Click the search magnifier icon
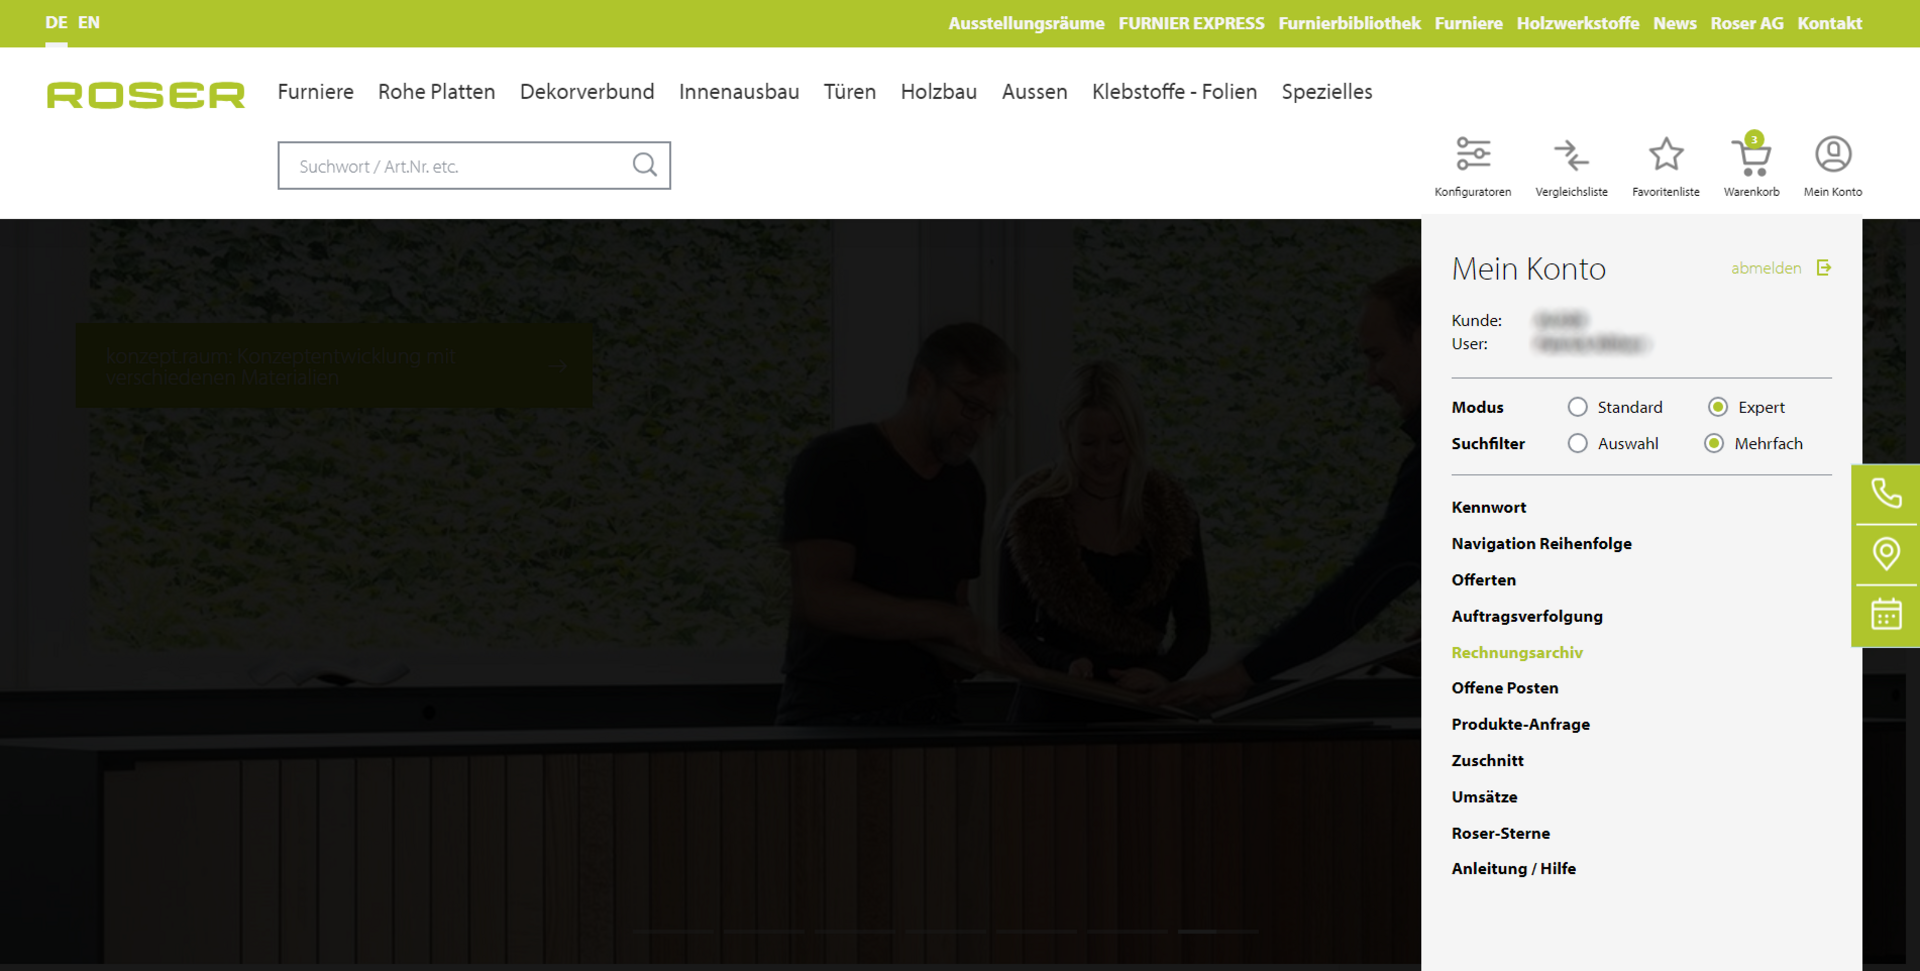This screenshot has height=971, width=1920. (645, 164)
